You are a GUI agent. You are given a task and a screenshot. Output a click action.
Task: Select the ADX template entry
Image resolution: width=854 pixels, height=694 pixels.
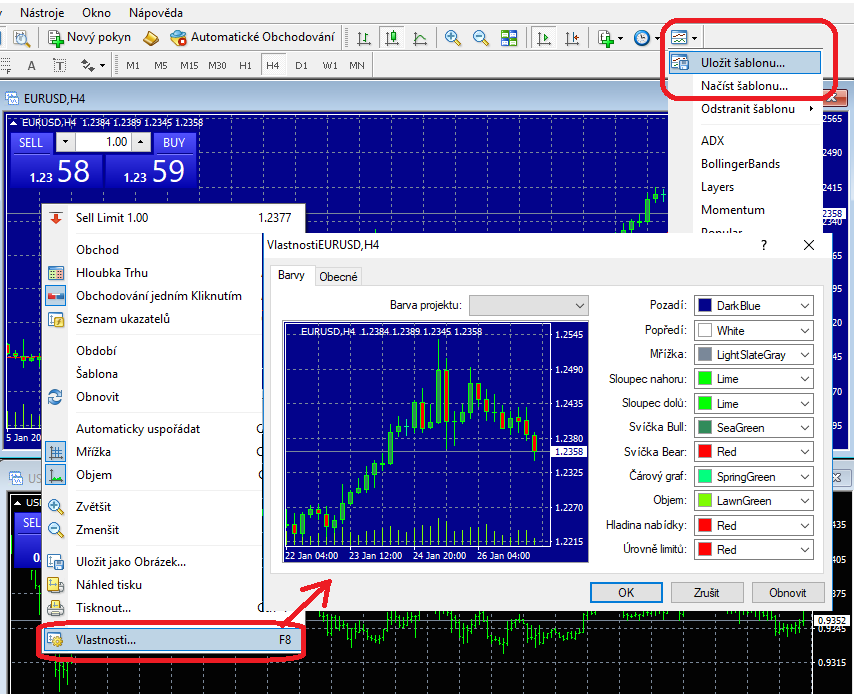click(712, 141)
